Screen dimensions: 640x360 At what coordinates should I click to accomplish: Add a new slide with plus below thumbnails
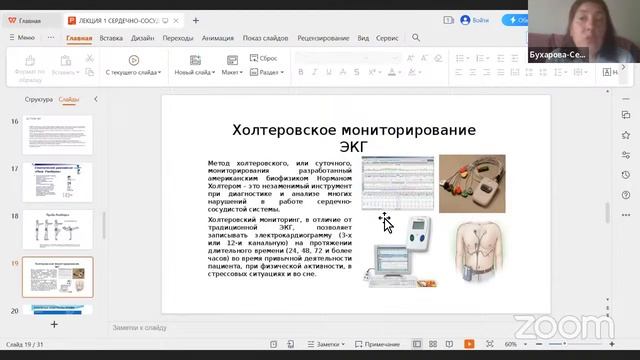coord(54,324)
